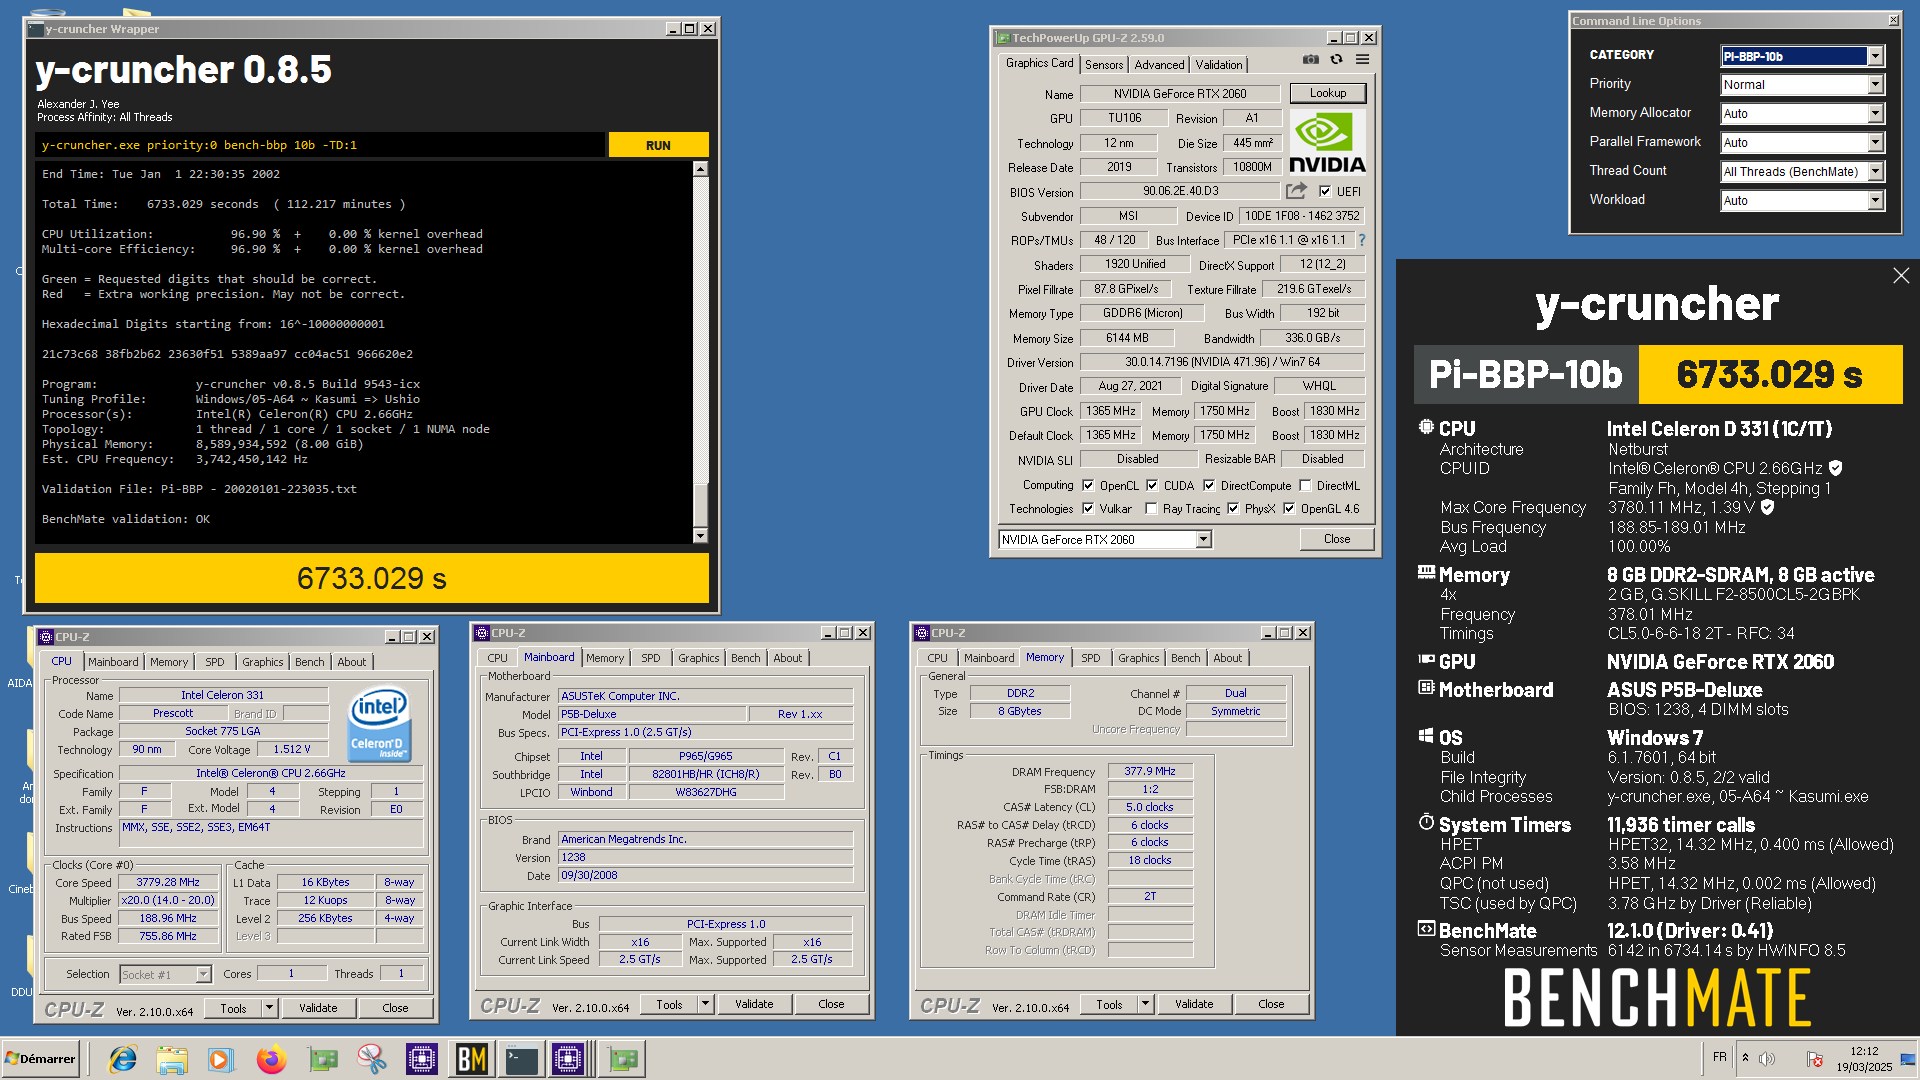Screen dimensions: 1920x1080
Task: Click the System Timers stopwatch icon
Action: [1426, 822]
